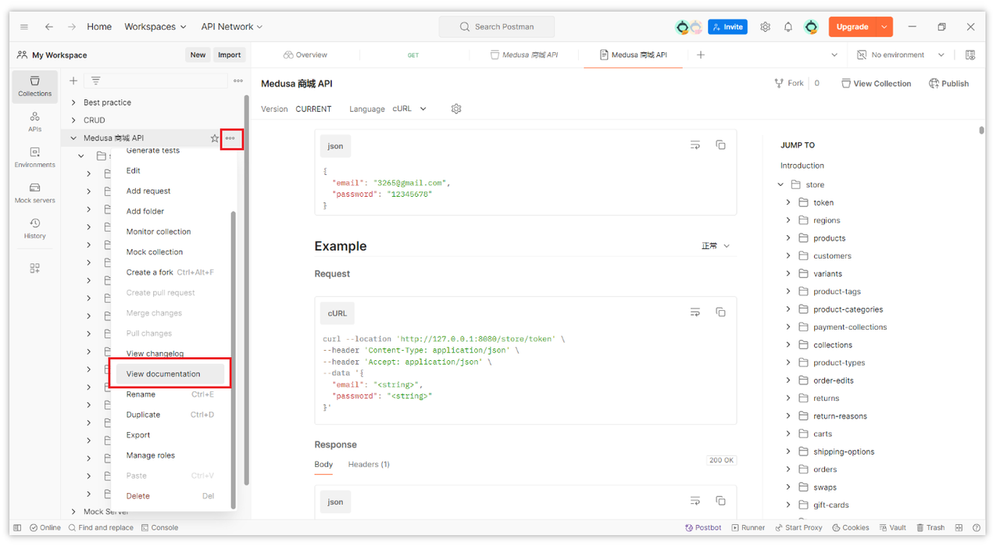Screen dimensions: 1000x546
Task: Toggle word wrap on json body snippet
Action: (695, 145)
